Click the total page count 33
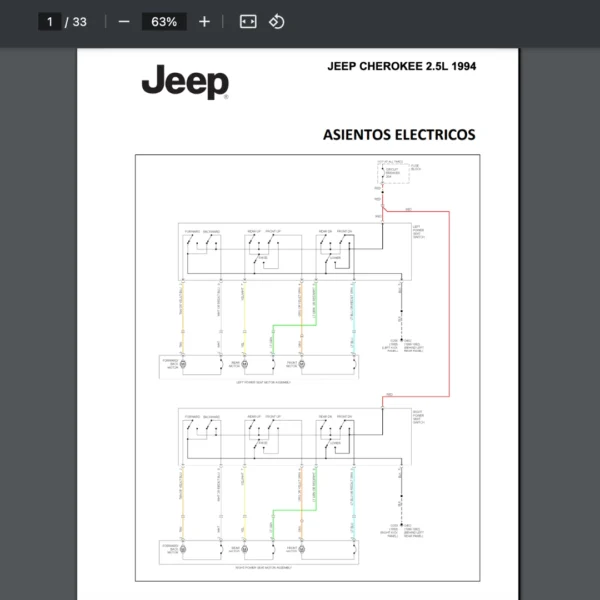 point(80,22)
